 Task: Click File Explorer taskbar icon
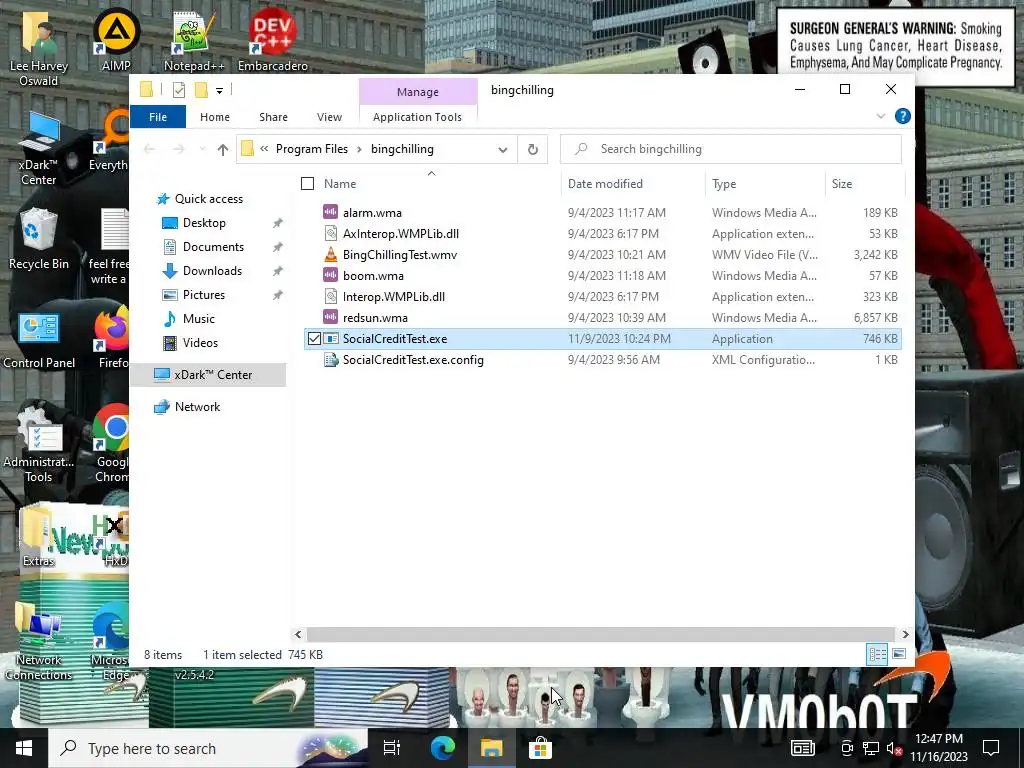491,748
